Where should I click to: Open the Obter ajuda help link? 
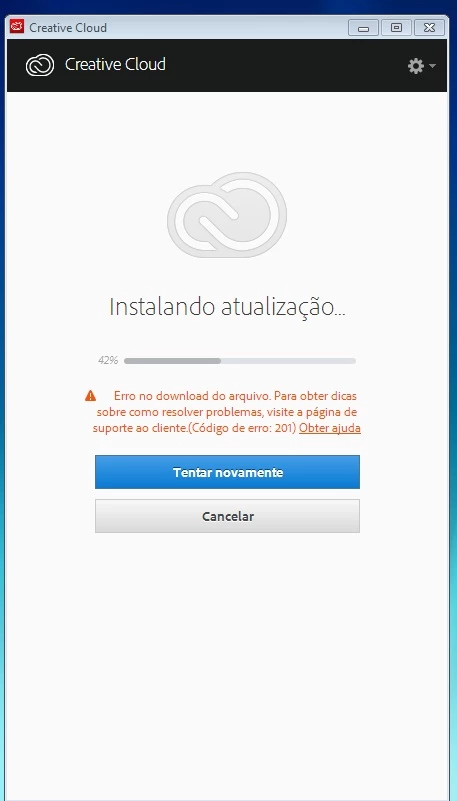tap(330, 428)
